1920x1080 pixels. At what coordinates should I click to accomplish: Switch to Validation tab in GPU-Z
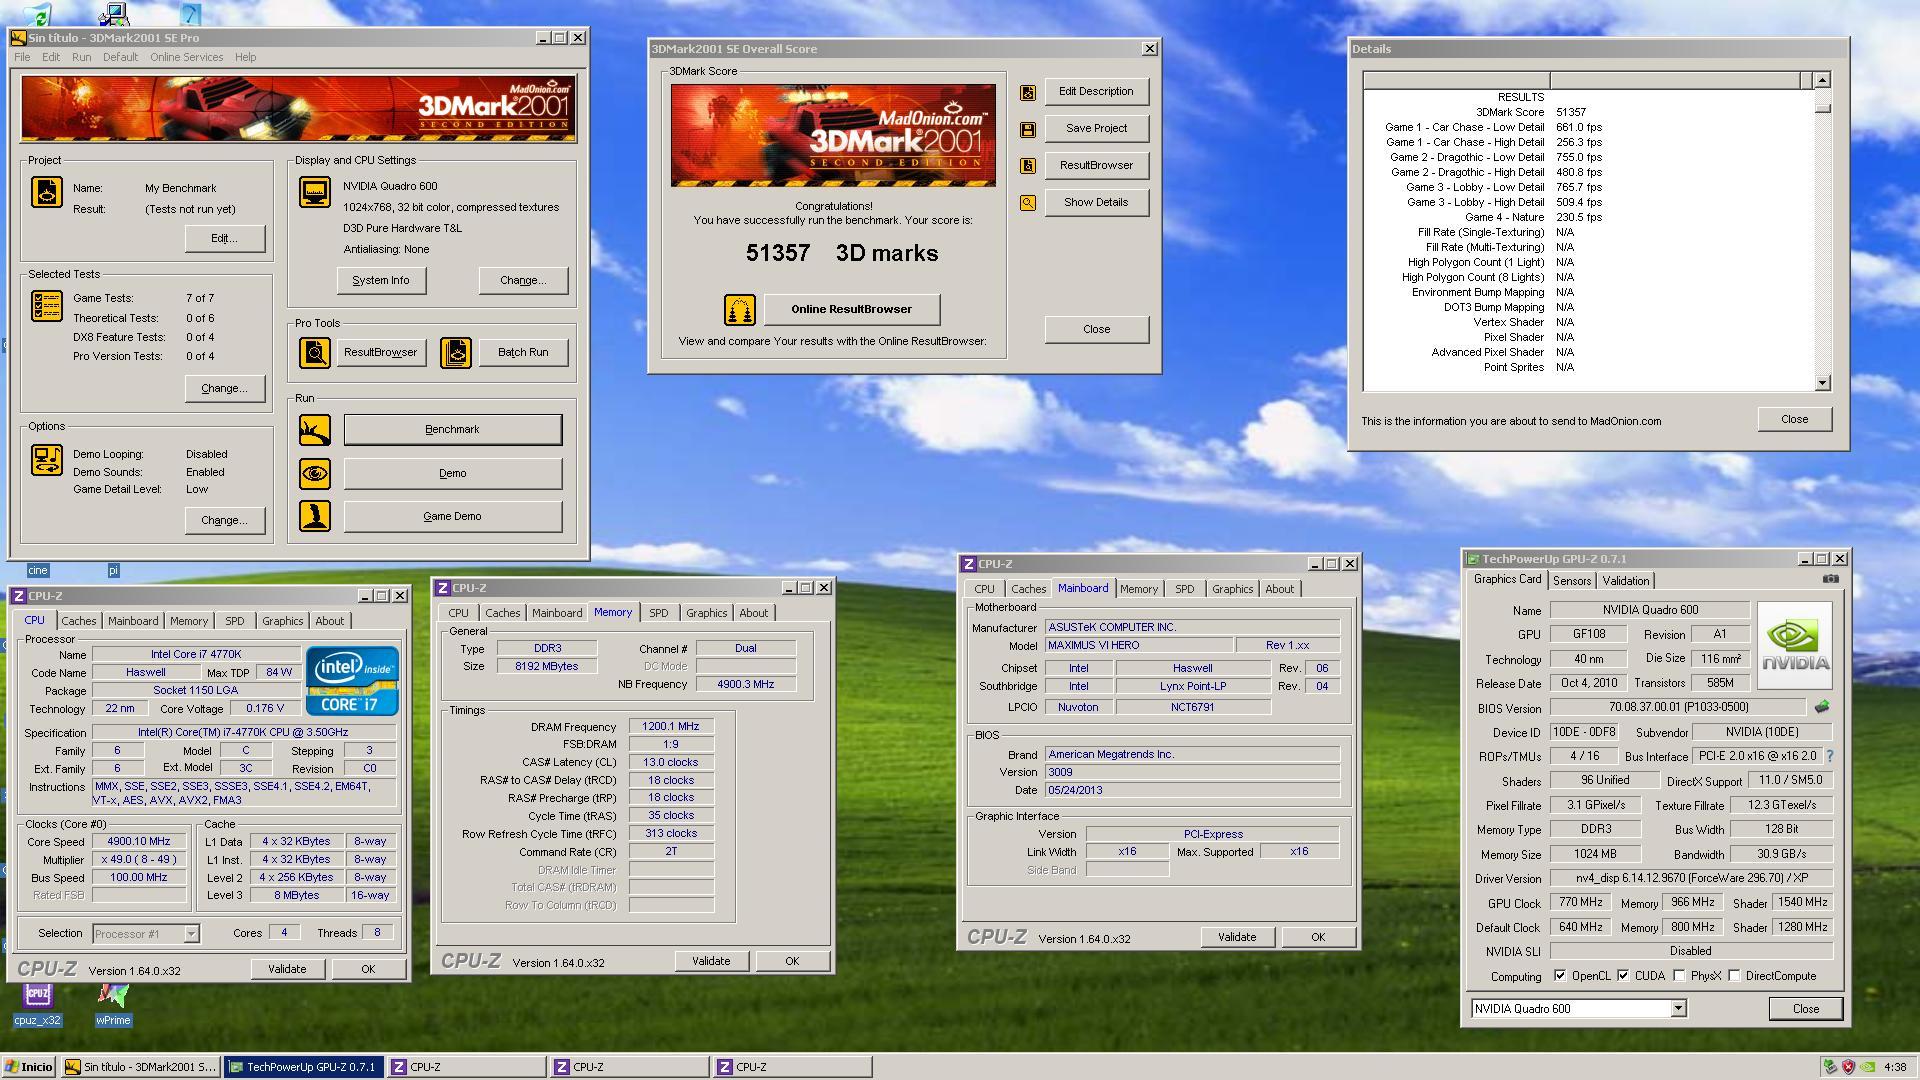[1626, 581]
